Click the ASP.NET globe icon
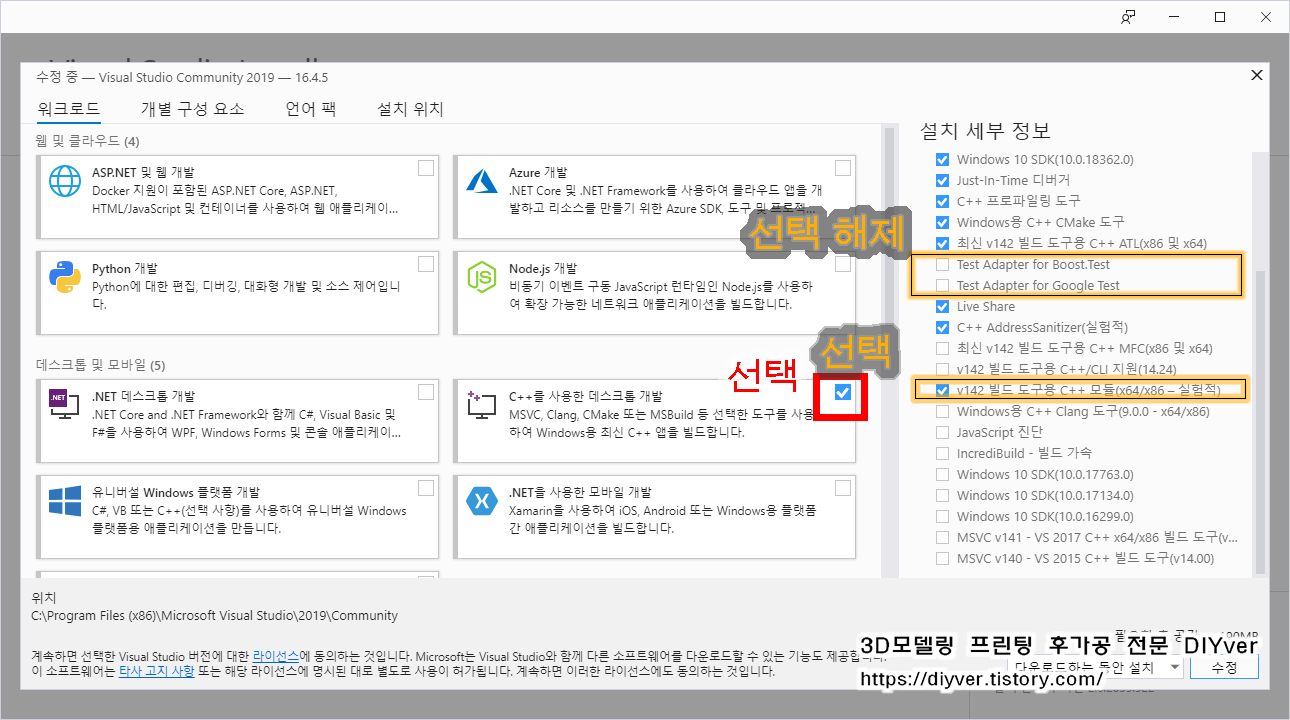Screen dimensions: 1290x720 [x=65, y=181]
